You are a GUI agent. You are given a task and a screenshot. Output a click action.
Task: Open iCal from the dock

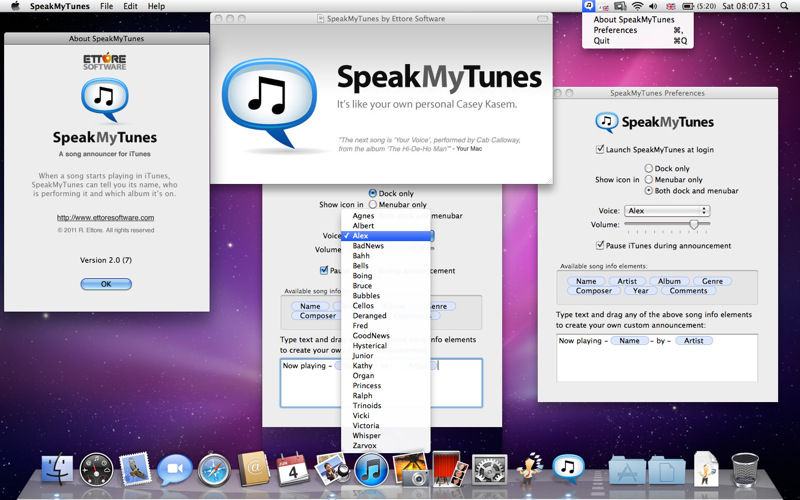[292, 469]
